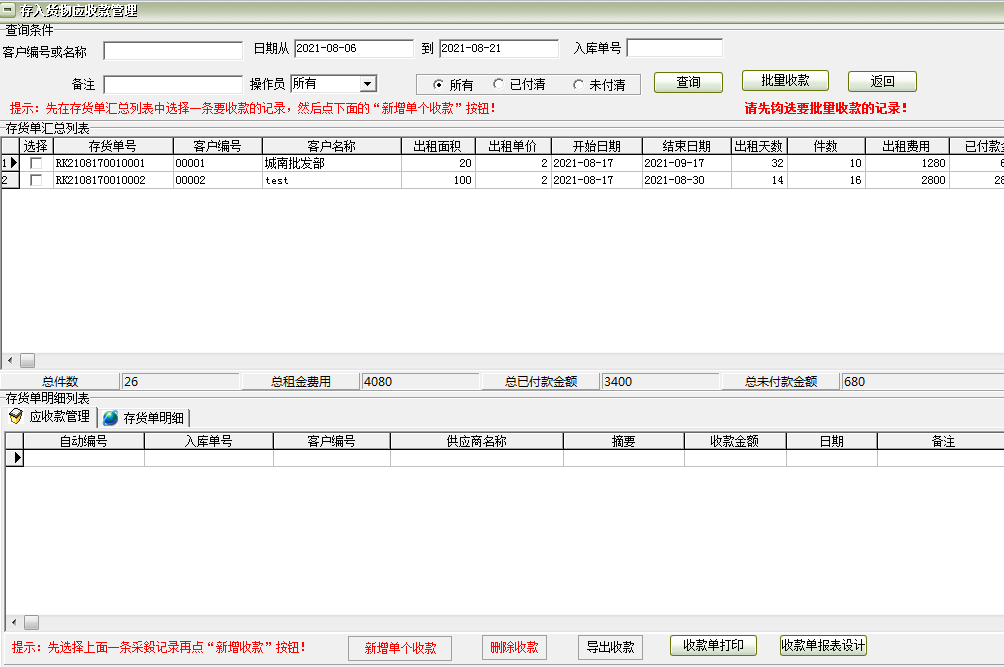This screenshot has height=667, width=1004.
Task: Click the 摘要 column header
Action: pos(624,441)
